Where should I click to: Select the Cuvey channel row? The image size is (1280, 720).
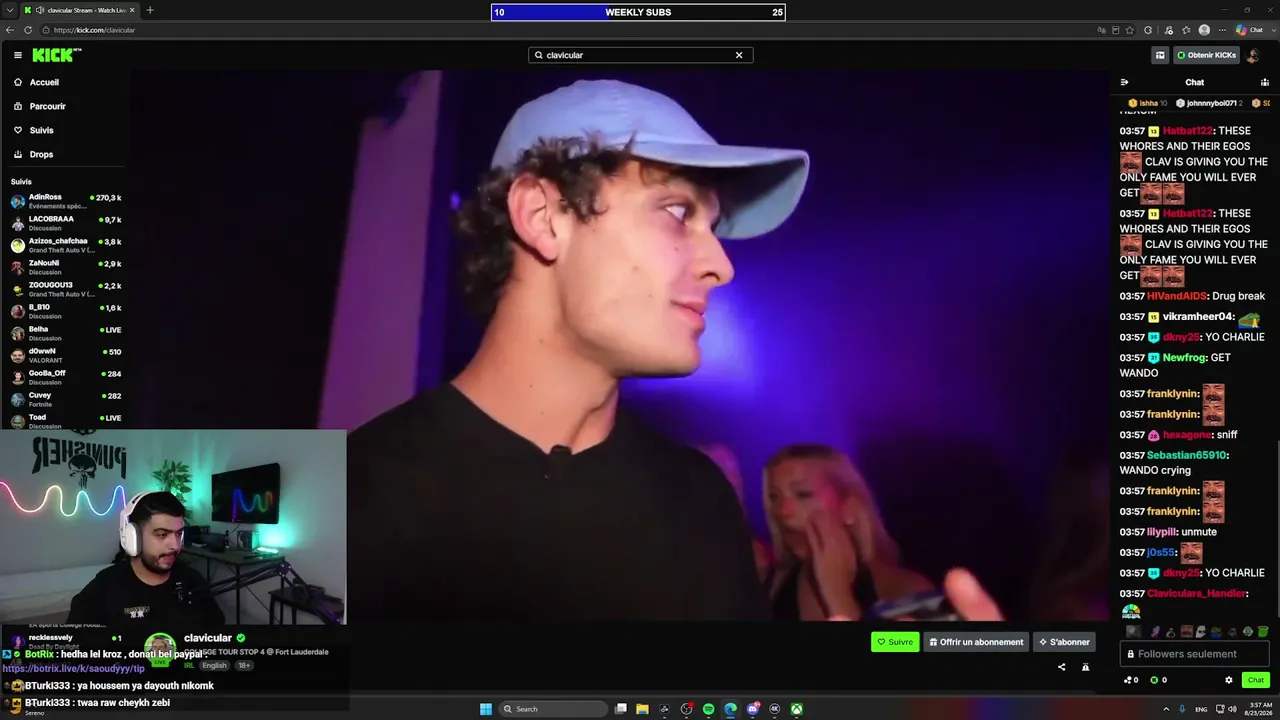(66, 399)
